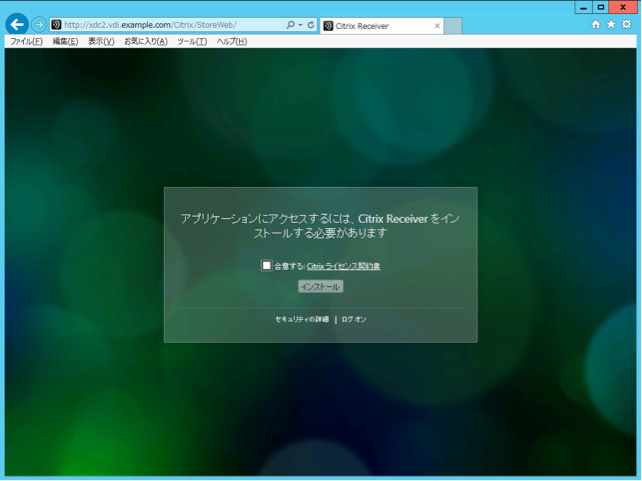Click the browser forward arrow button
Image resolution: width=642 pixels, height=481 pixels.
(38, 25)
